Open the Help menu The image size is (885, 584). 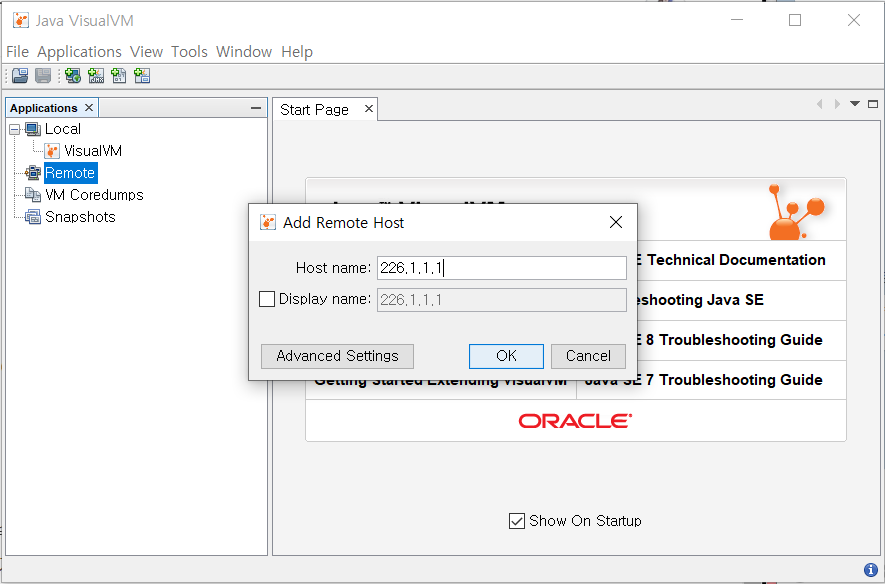[297, 52]
